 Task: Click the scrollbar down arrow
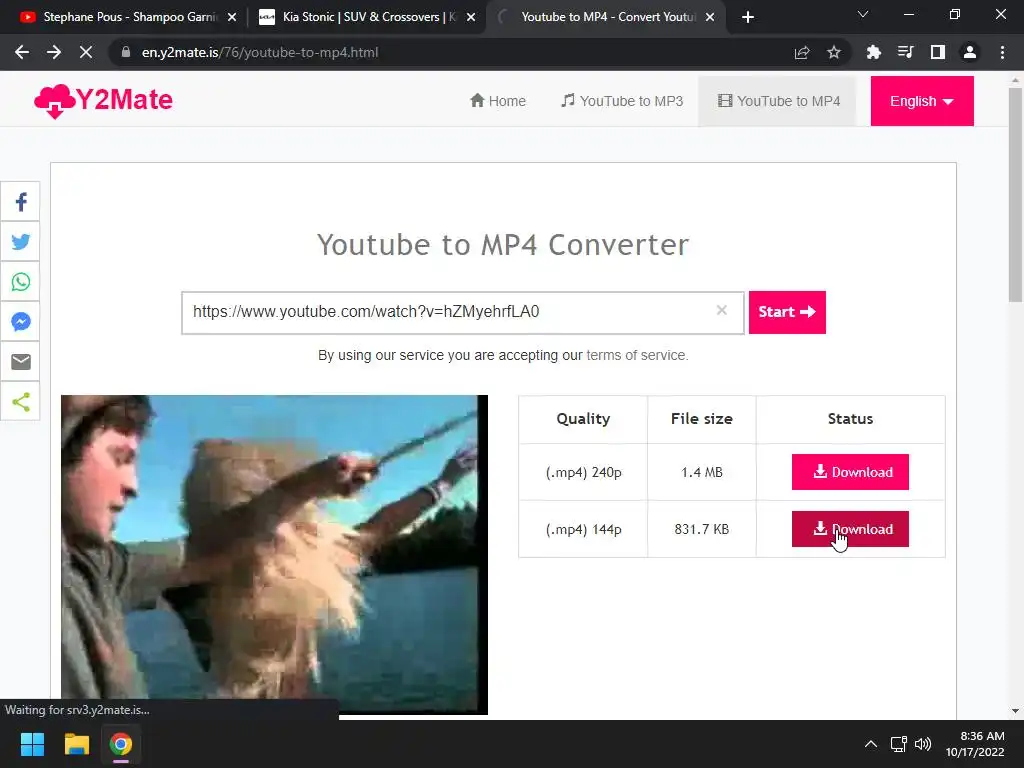(x=1015, y=711)
